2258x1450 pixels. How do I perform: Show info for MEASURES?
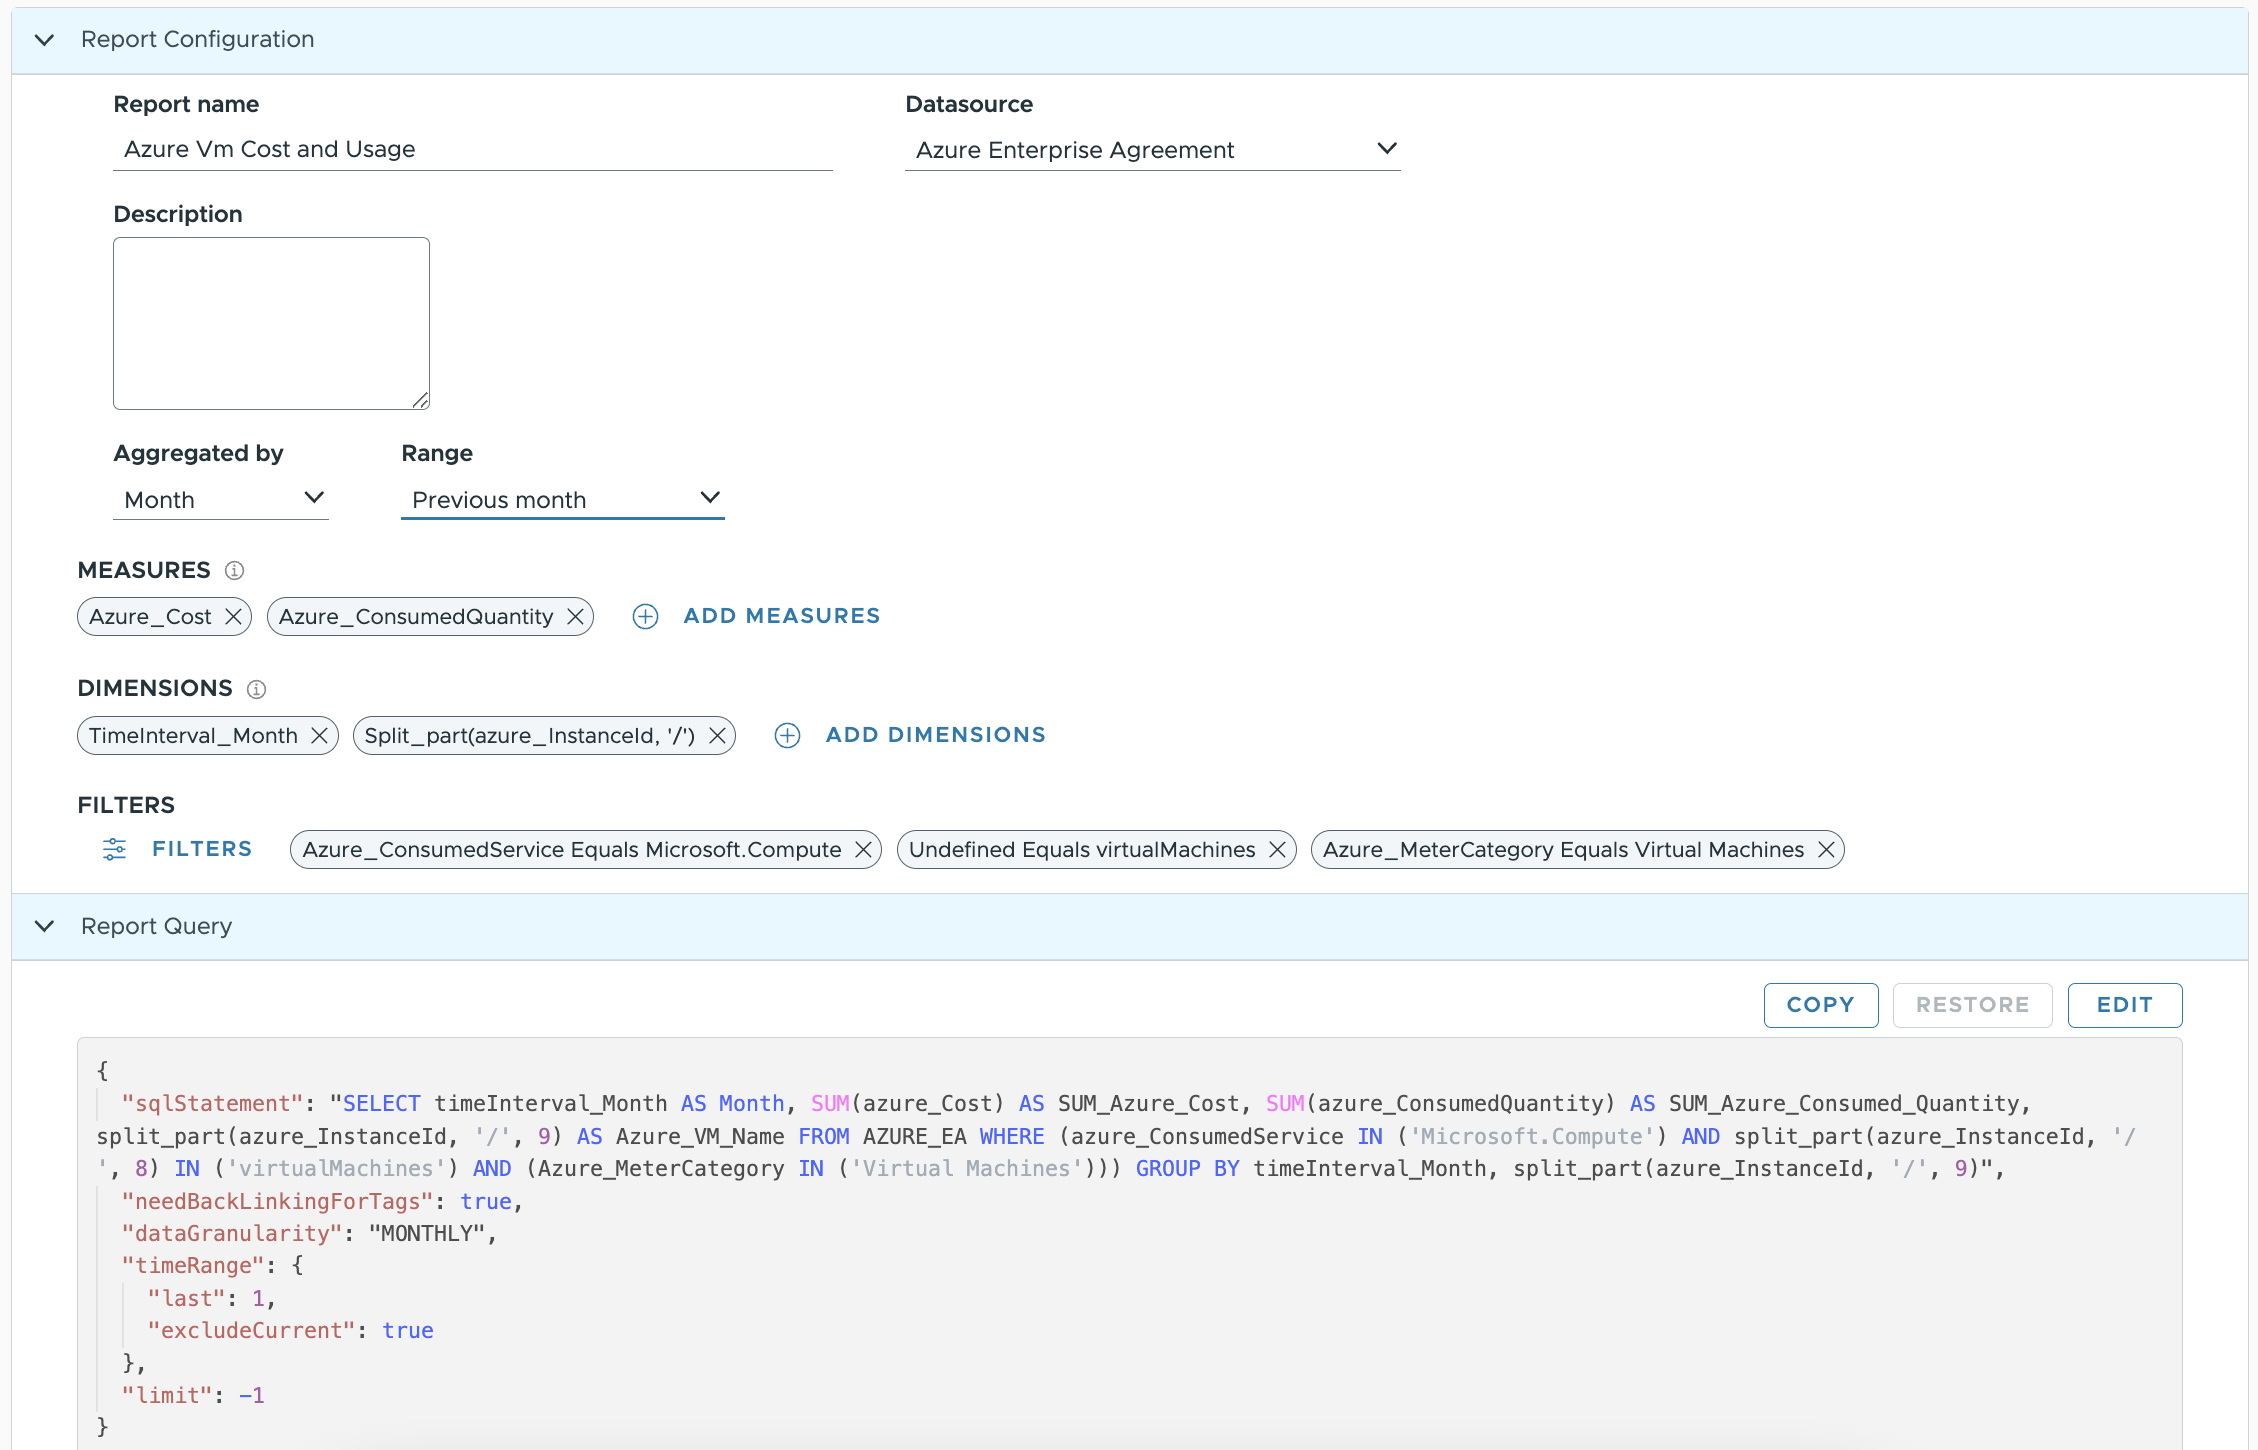234,570
